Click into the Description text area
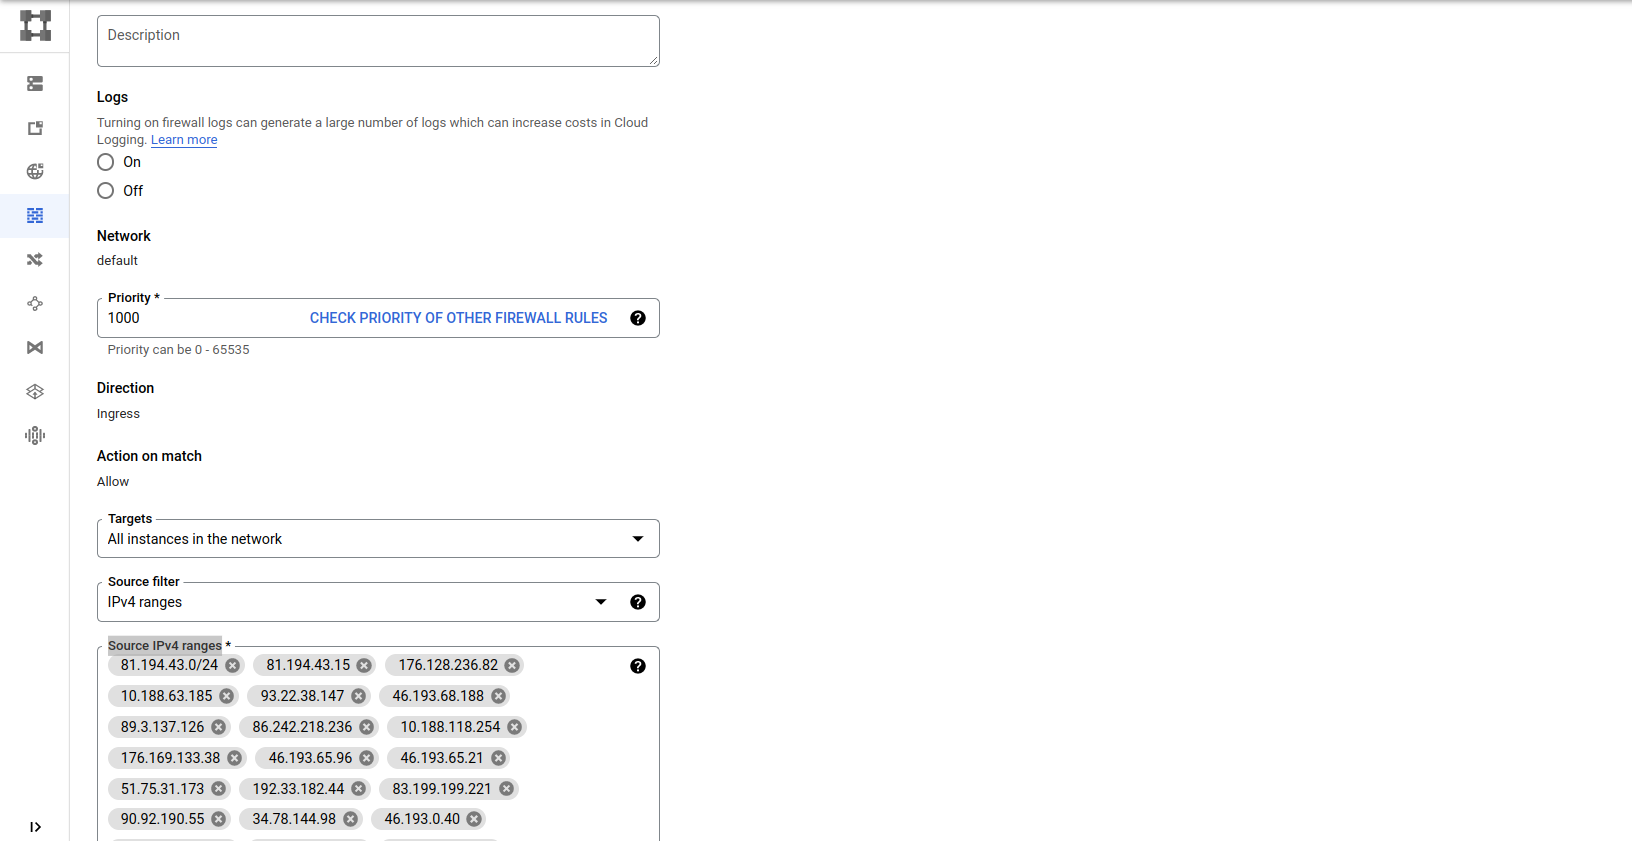 [x=378, y=41]
